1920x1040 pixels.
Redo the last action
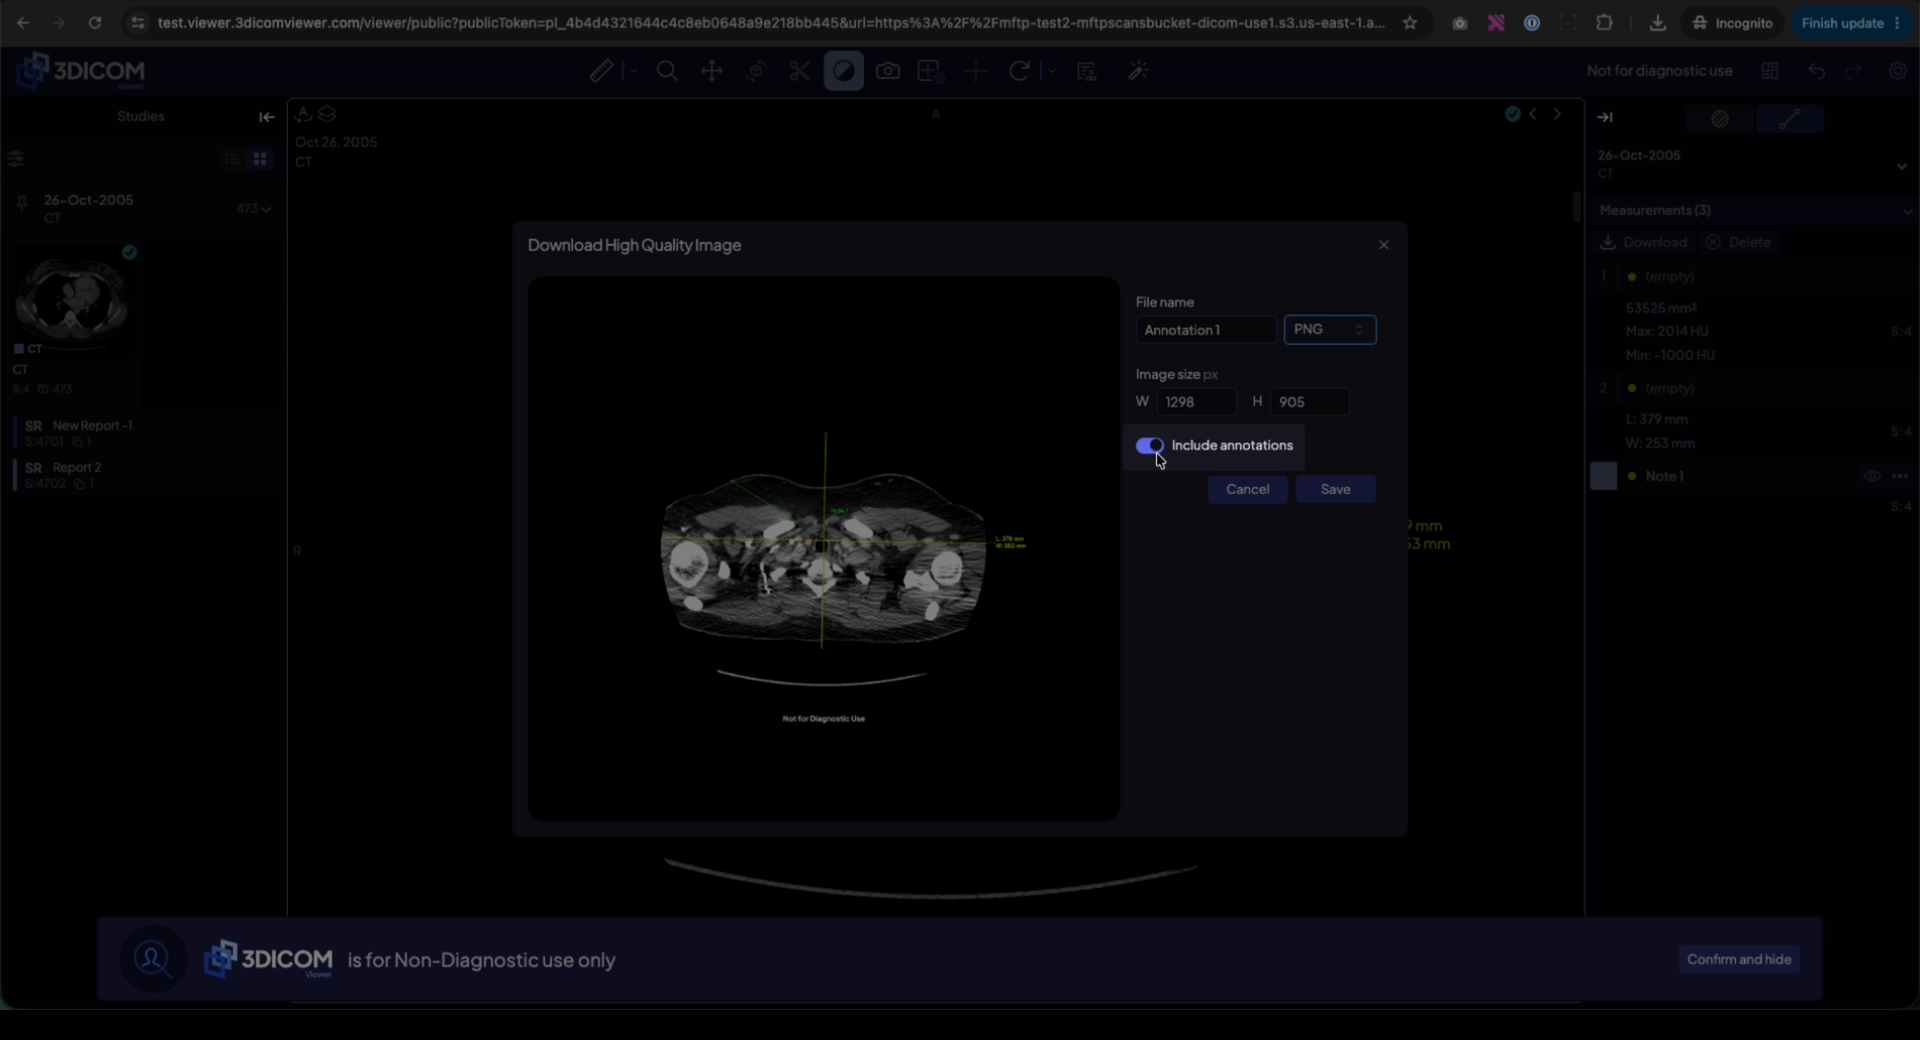pyautogui.click(x=1853, y=71)
